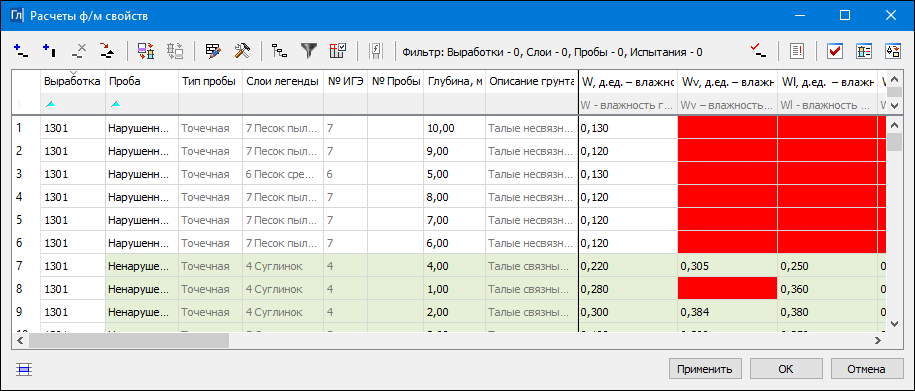Image resolution: width=915 pixels, height=391 pixels.
Task: Select the depth cell 10,00 in row 1
Action: tap(455, 127)
